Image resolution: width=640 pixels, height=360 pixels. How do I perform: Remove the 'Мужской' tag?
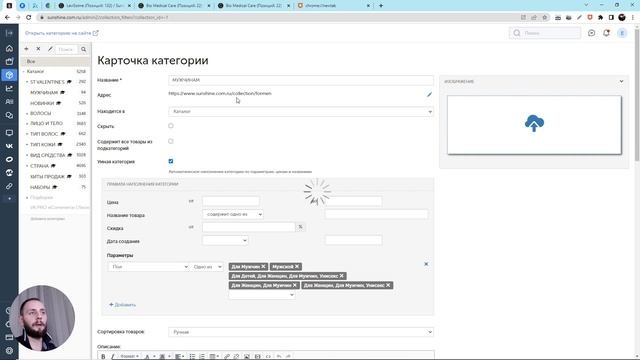(x=297, y=267)
